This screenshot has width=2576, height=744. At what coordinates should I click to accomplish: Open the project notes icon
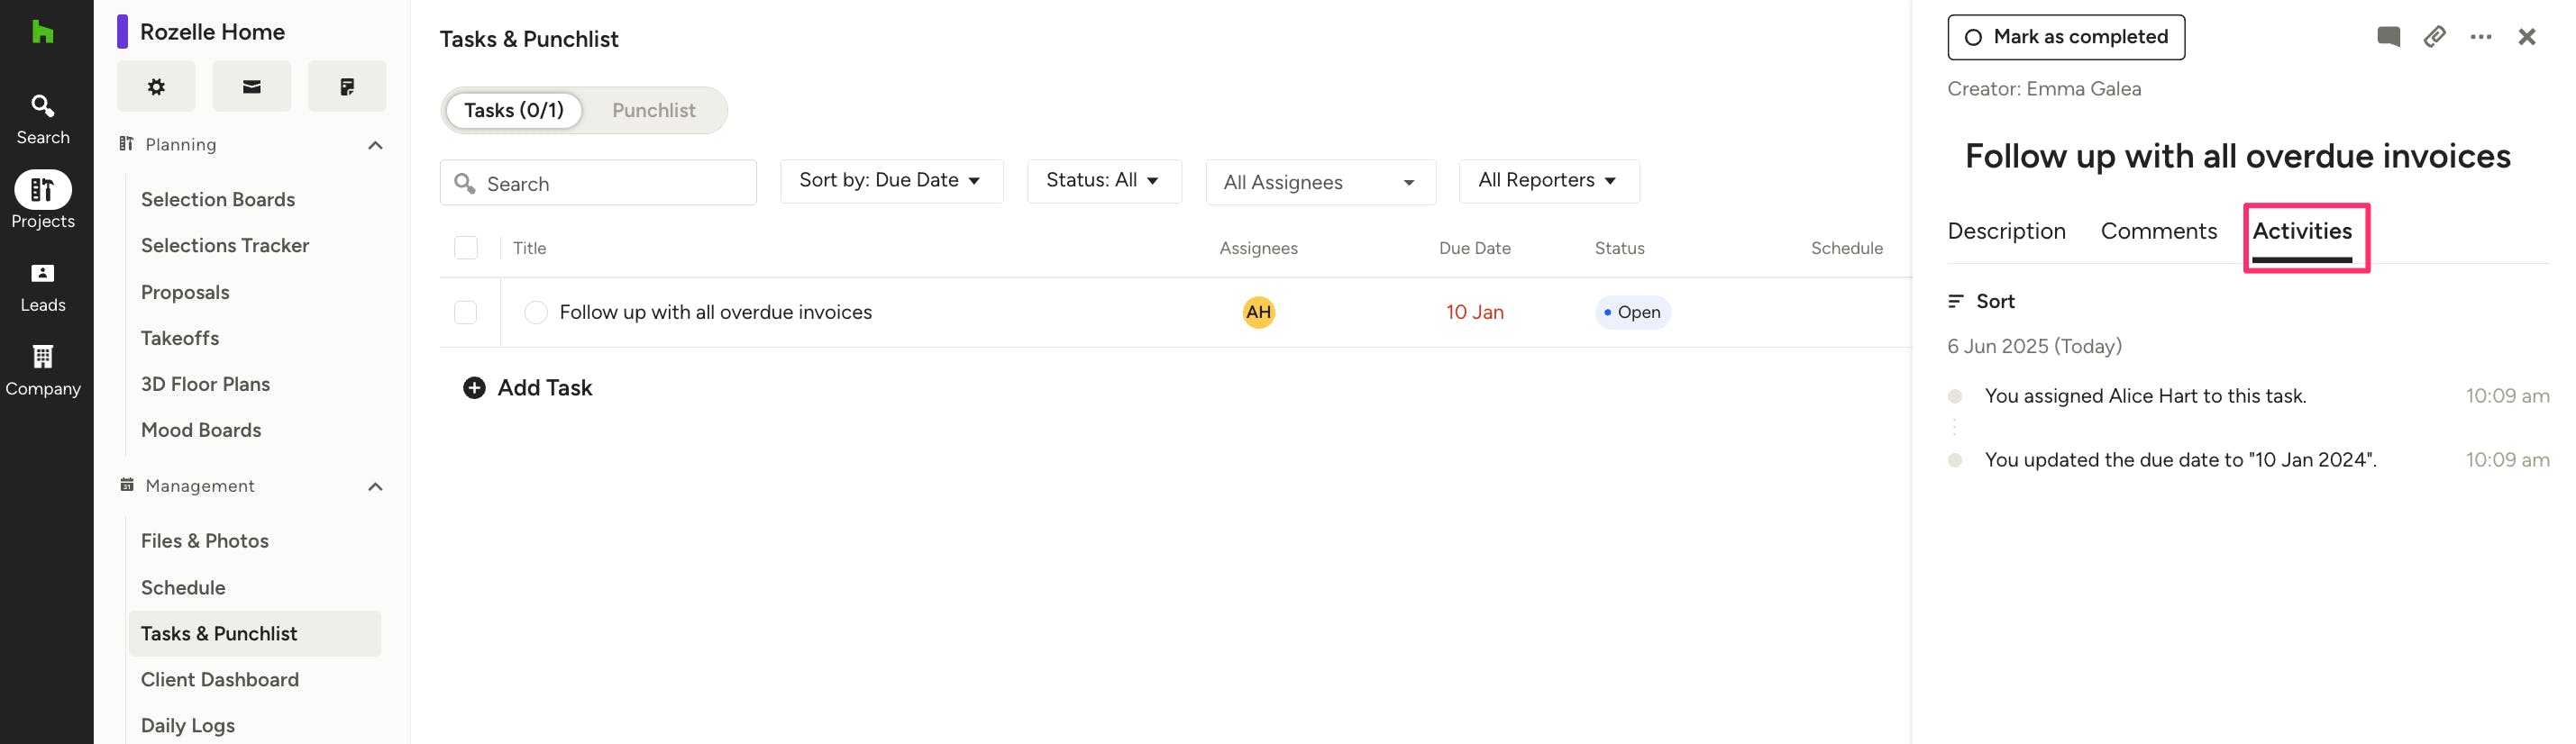(x=346, y=87)
